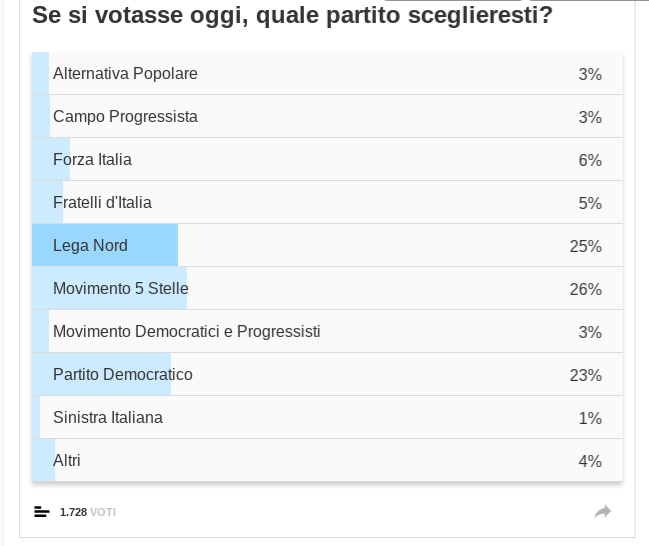Click the poll bars icon beside vote count

point(41,512)
